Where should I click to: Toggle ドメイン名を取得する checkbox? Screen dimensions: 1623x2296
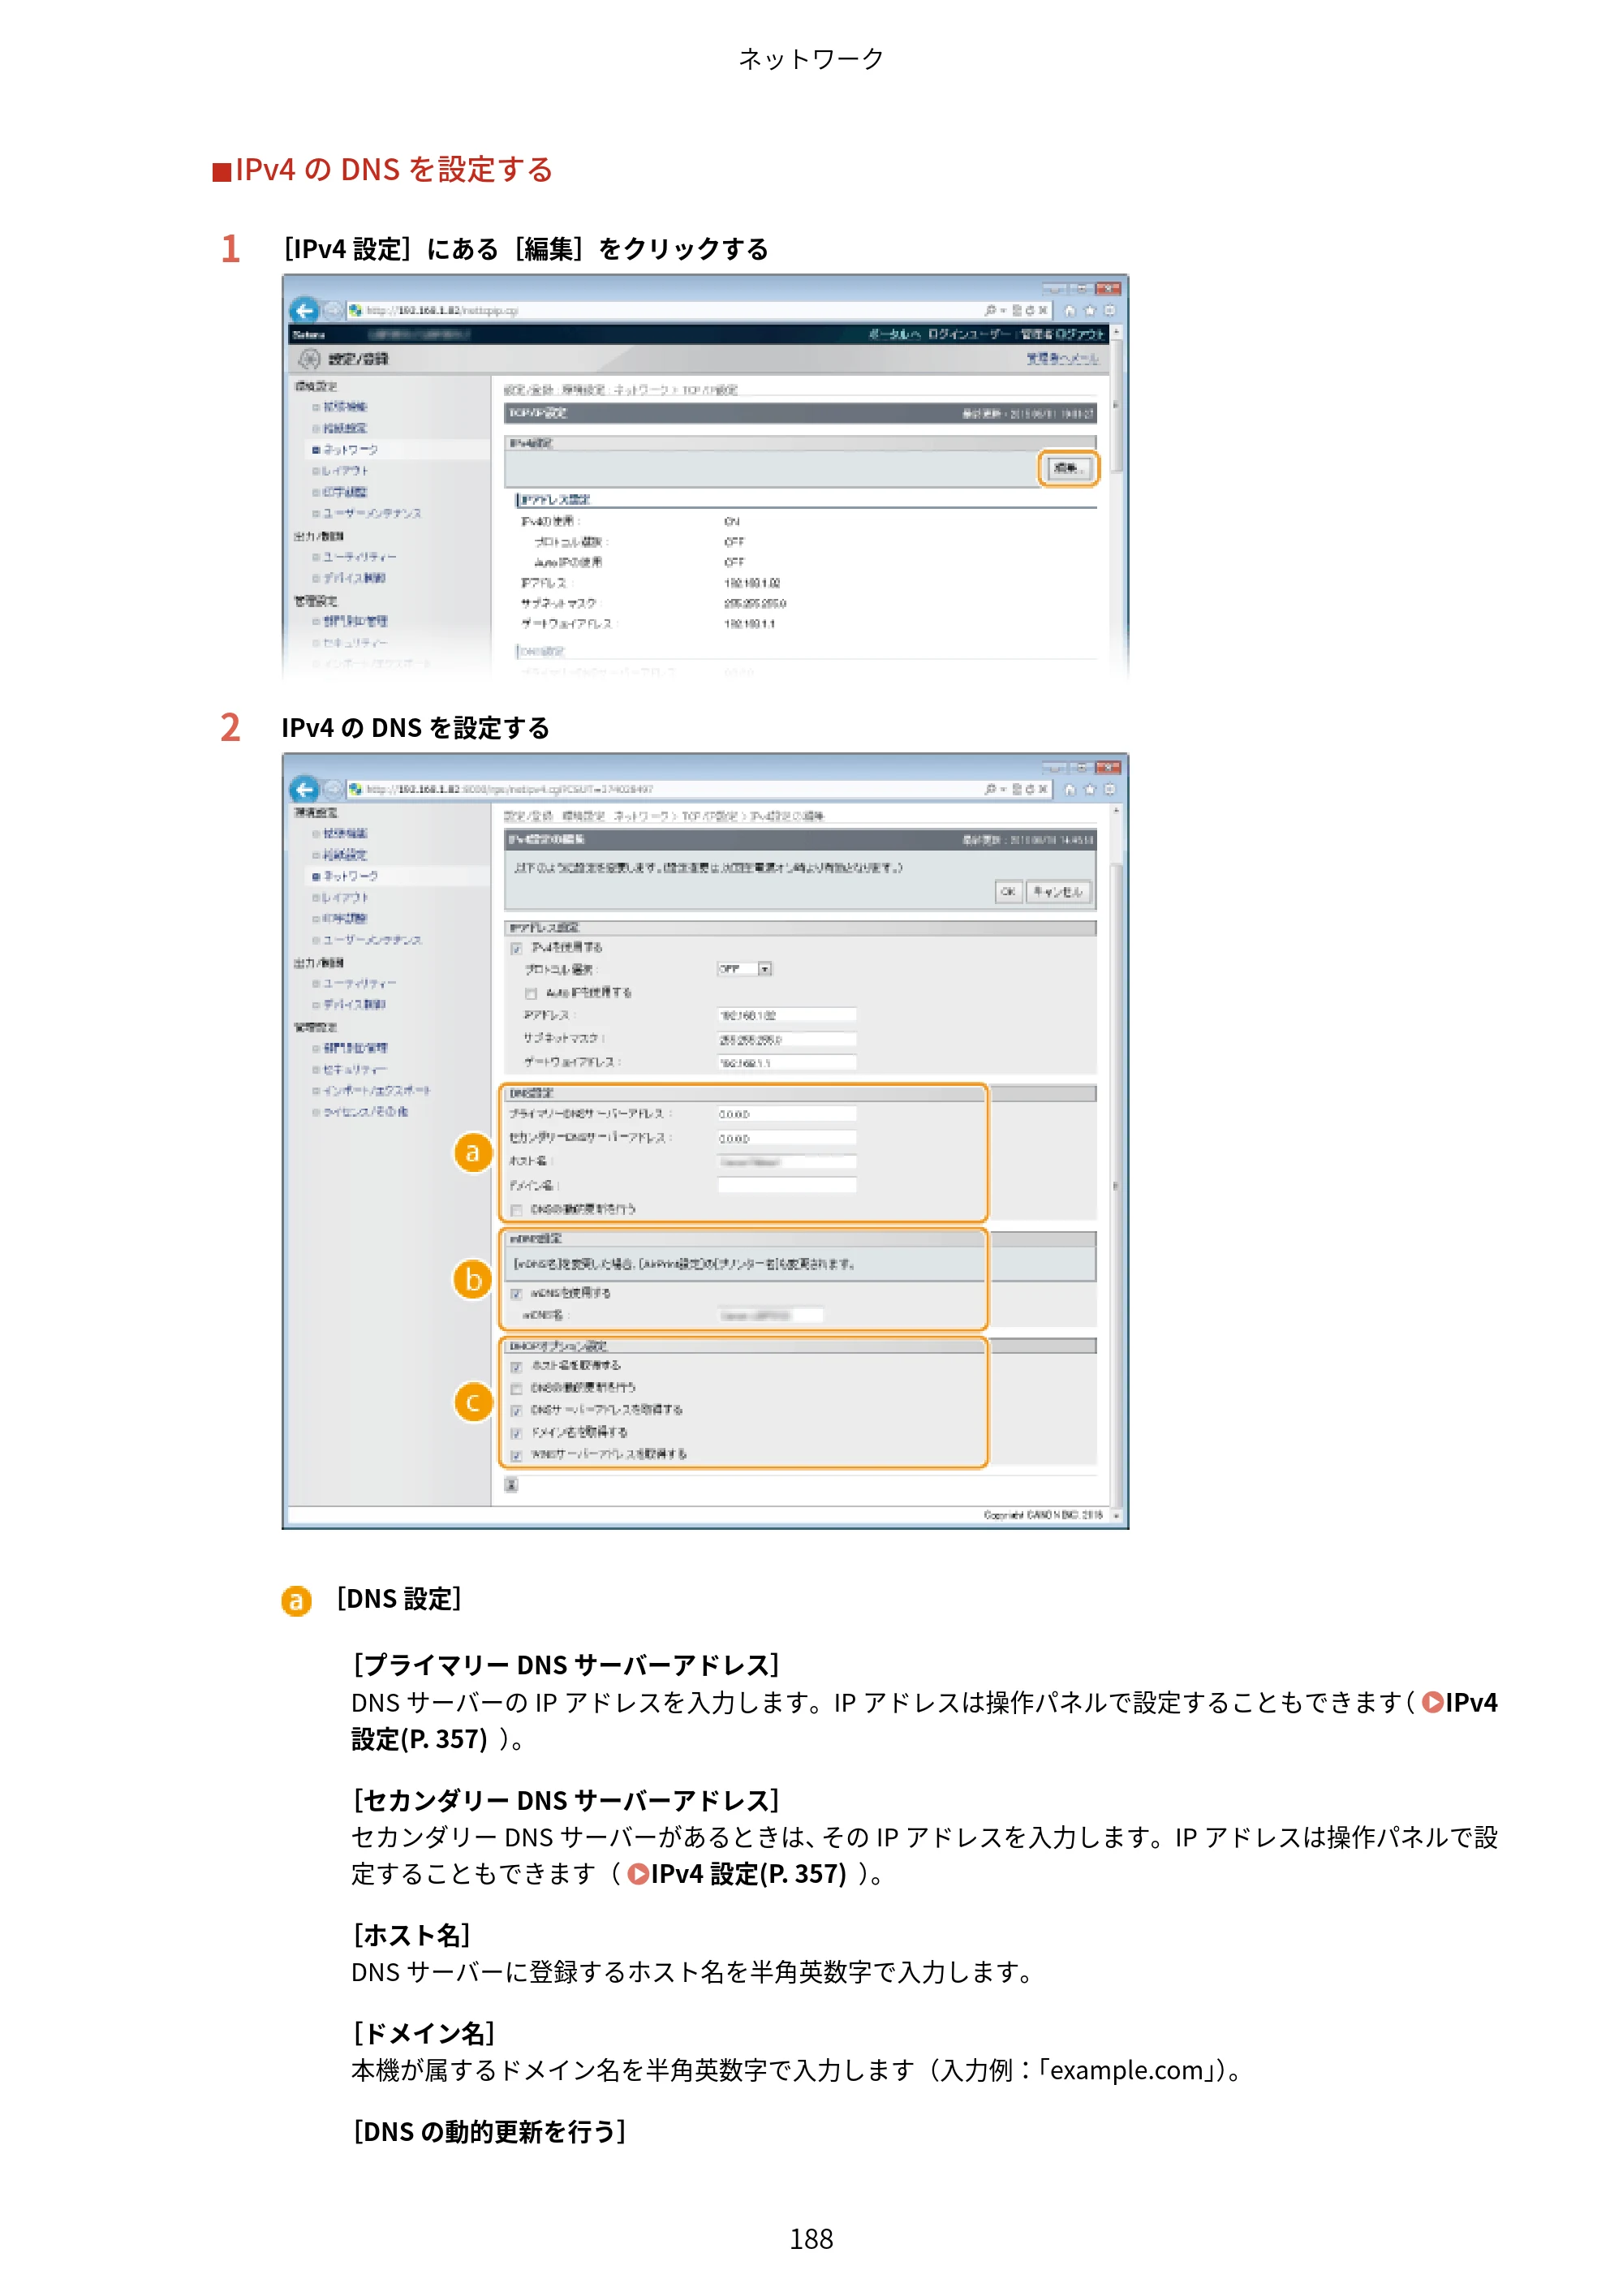(x=516, y=1434)
